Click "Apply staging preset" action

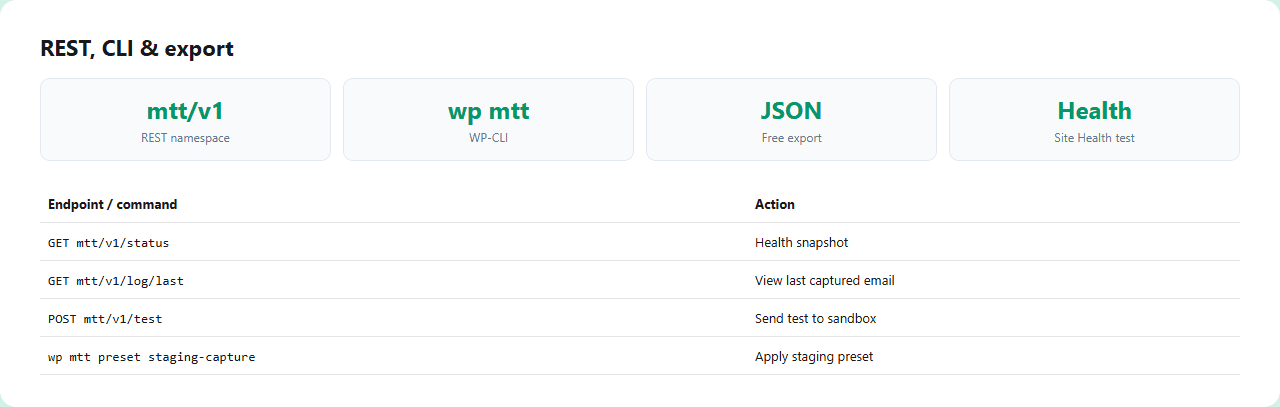click(x=814, y=356)
